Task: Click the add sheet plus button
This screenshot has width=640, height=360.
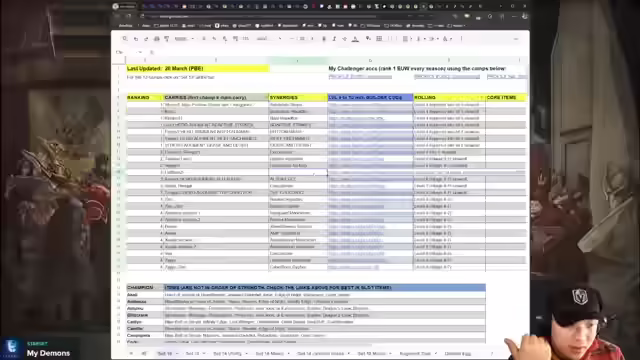Action: point(131,353)
